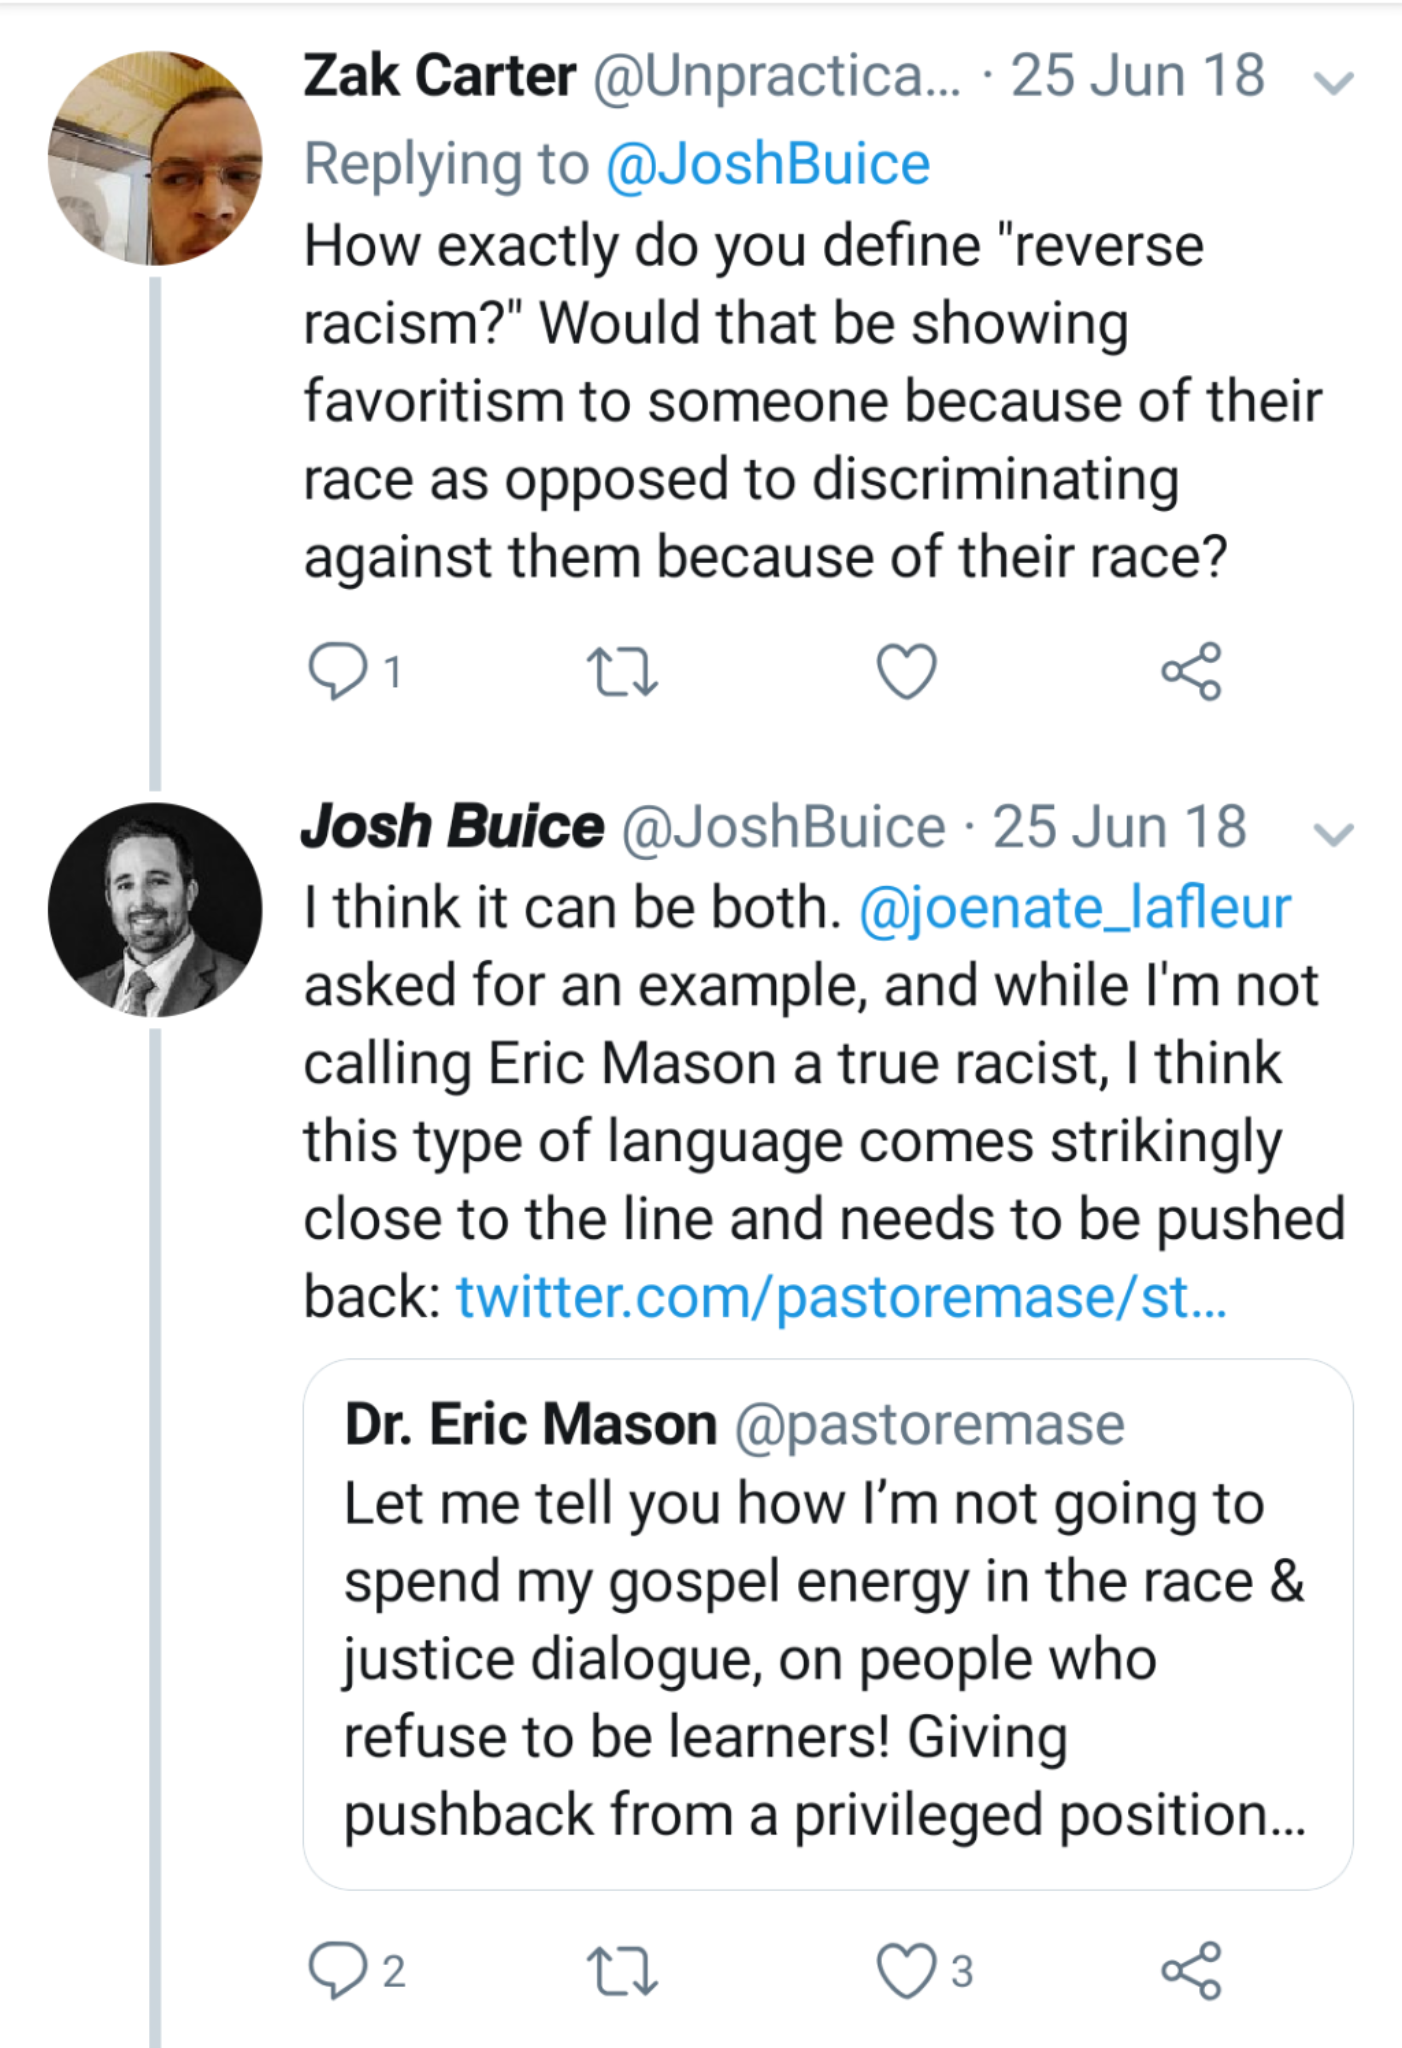
Task: Reply to Josh Buice's tweet
Action: point(338,1970)
